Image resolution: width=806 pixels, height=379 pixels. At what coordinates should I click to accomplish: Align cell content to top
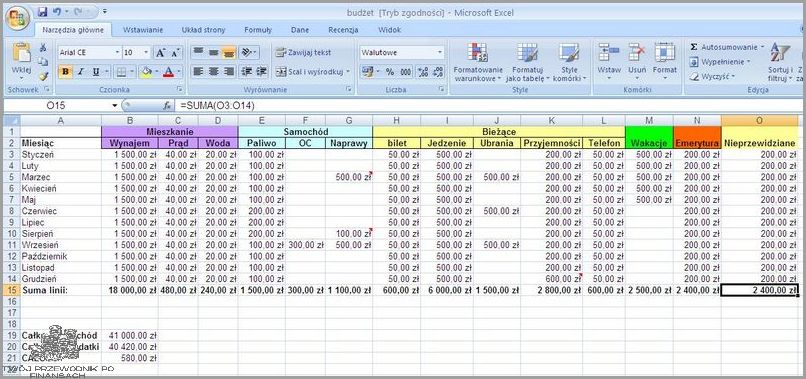click(198, 52)
